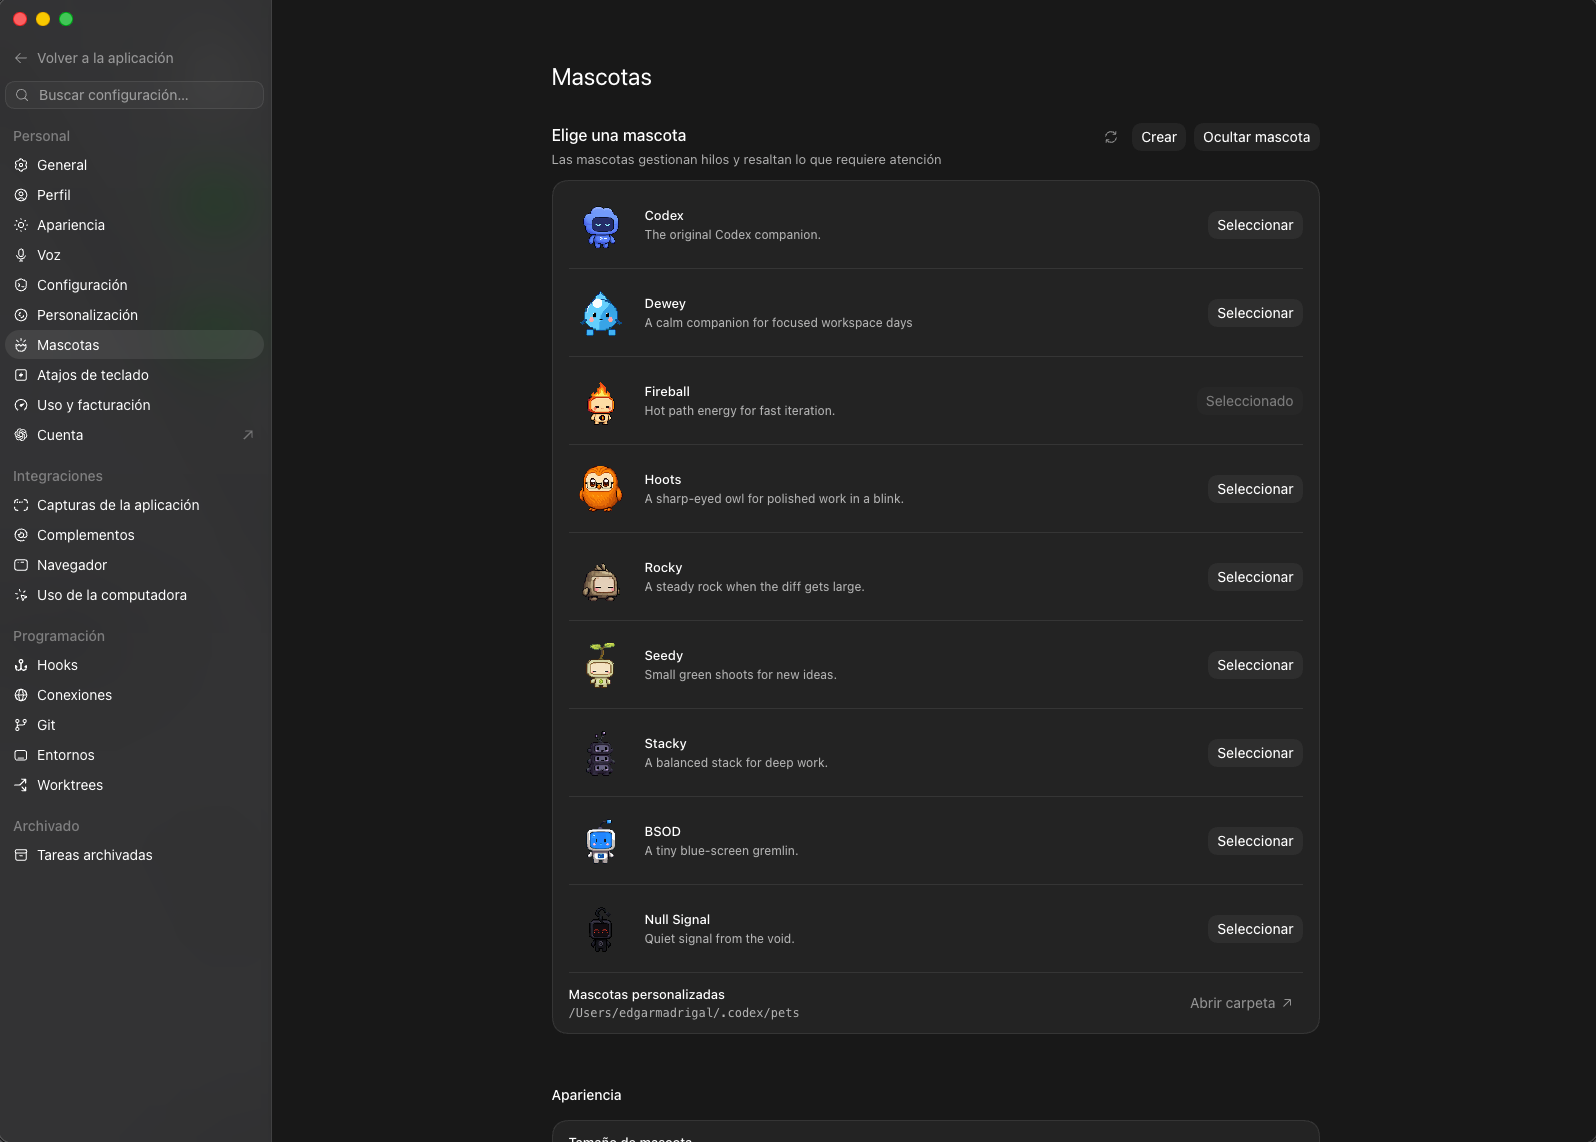Click the Buscar configuración search field
Viewport: 1596px width, 1142px height.
click(x=134, y=95)
